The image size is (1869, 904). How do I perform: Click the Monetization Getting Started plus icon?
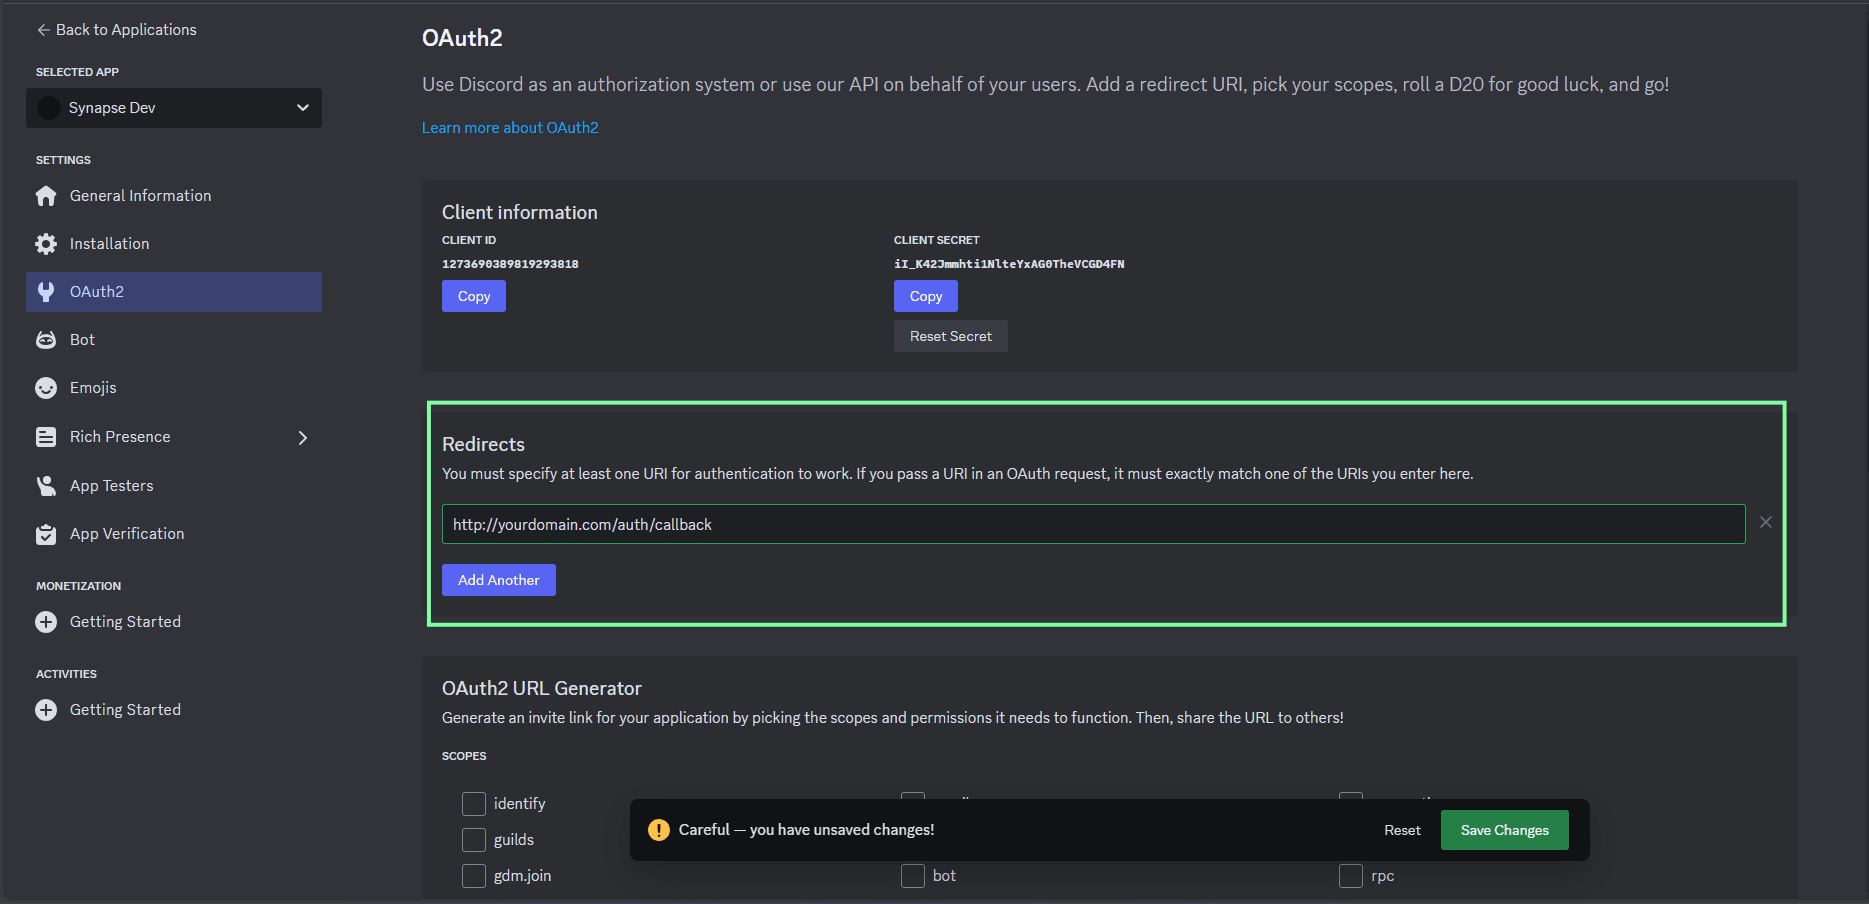pos(46,622)
